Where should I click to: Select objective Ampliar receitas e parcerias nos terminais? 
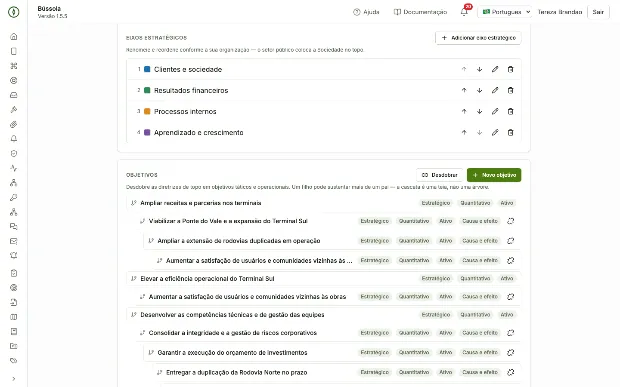[201, 203]
